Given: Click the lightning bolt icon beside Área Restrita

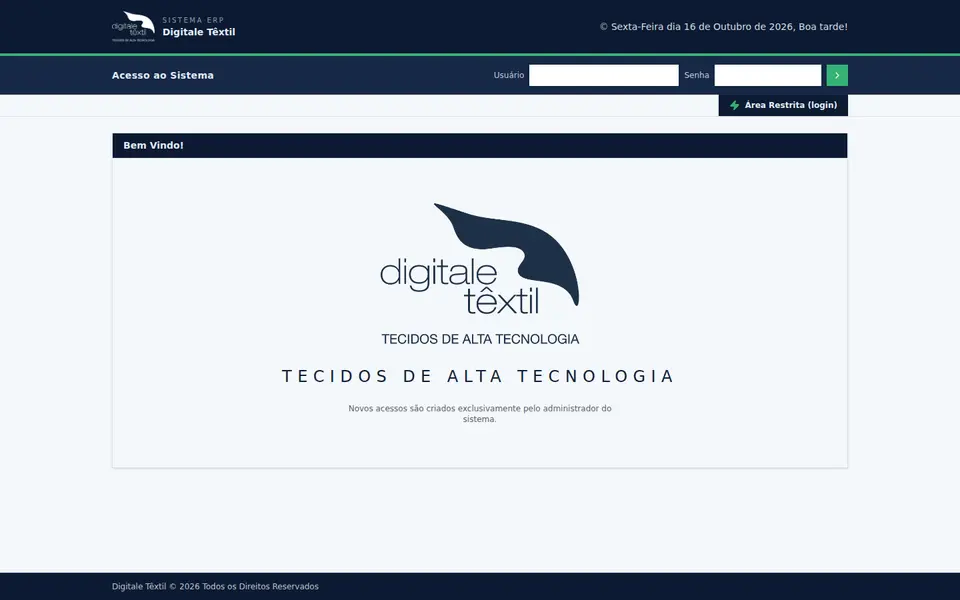Looking at the screenshot, I should [734, 105].
